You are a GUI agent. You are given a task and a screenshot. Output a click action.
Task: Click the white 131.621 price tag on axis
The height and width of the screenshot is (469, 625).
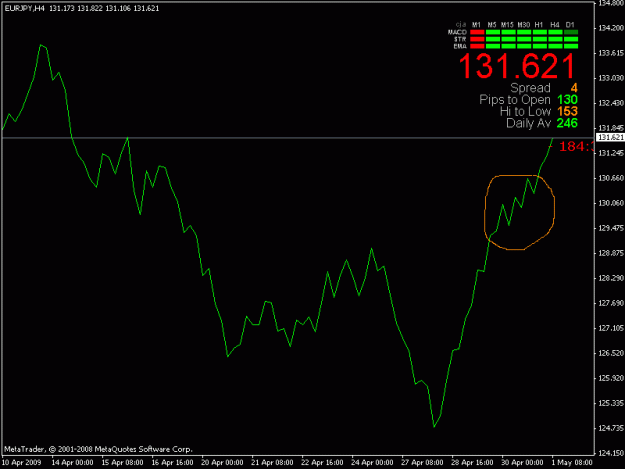coord(611,137)
